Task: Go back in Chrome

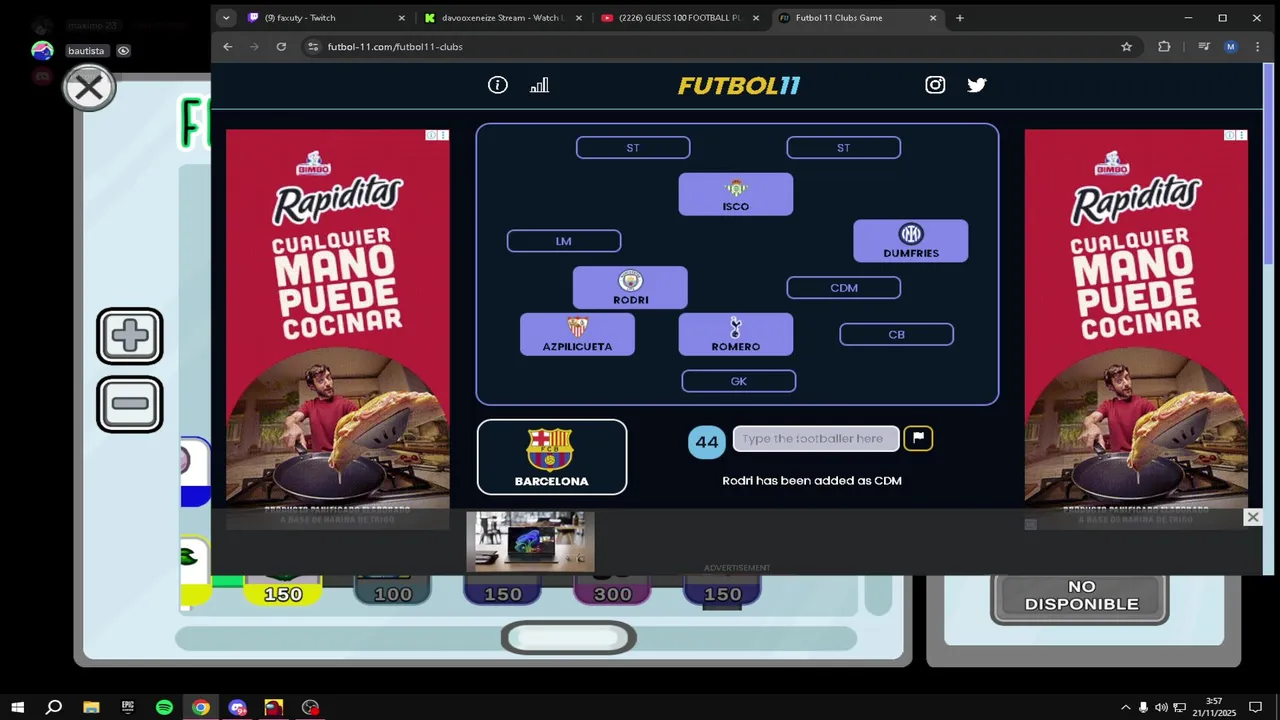Action: (x=228, y=47)
